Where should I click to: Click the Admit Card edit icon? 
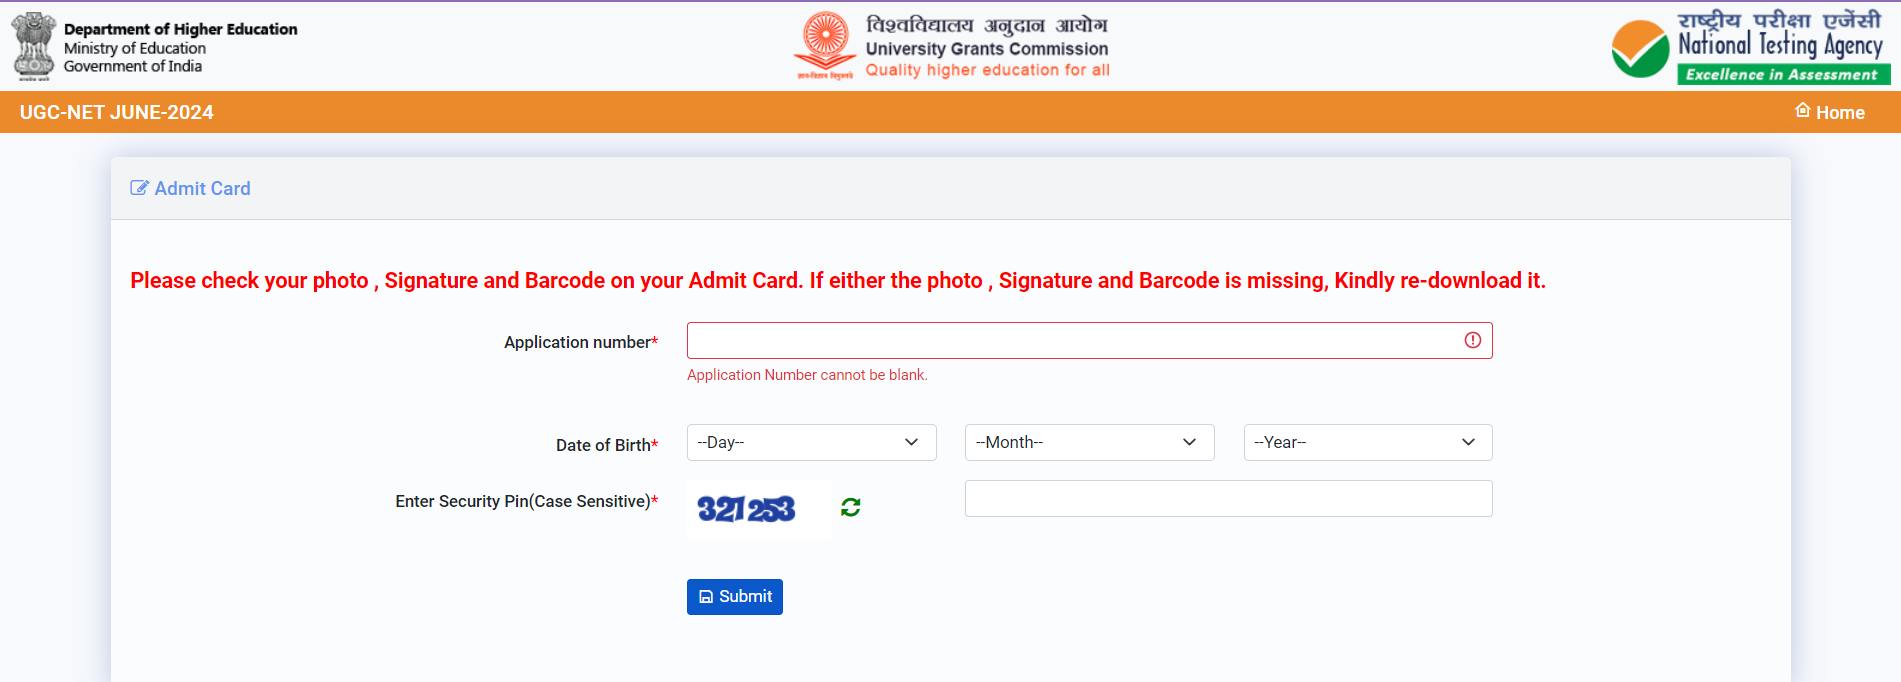[139, 188]
